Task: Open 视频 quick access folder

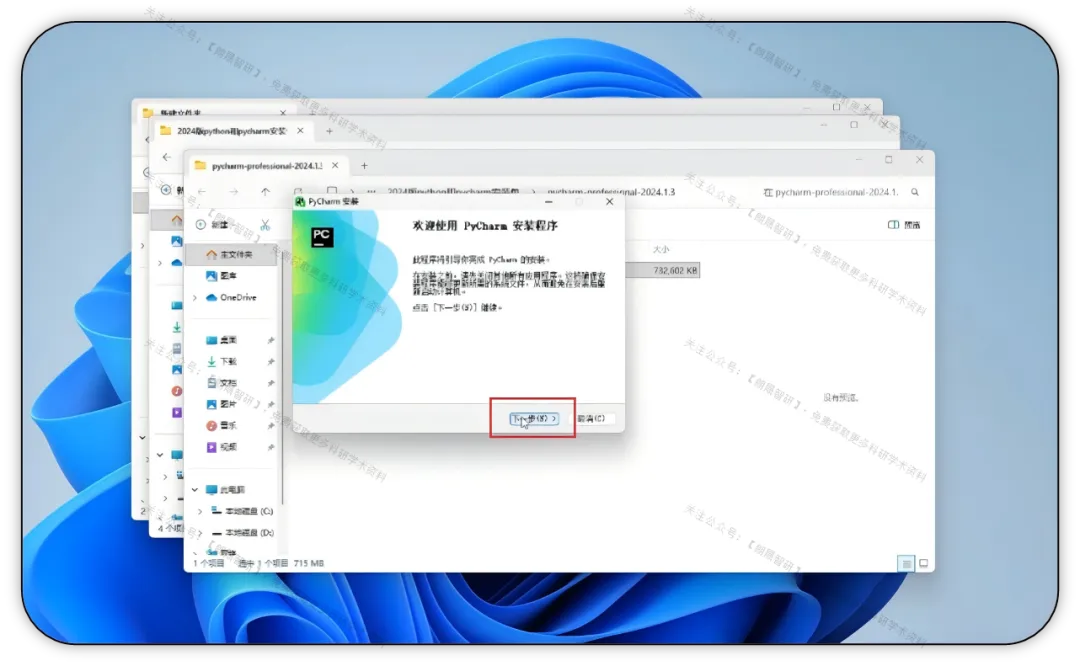Action: [222, 447]
